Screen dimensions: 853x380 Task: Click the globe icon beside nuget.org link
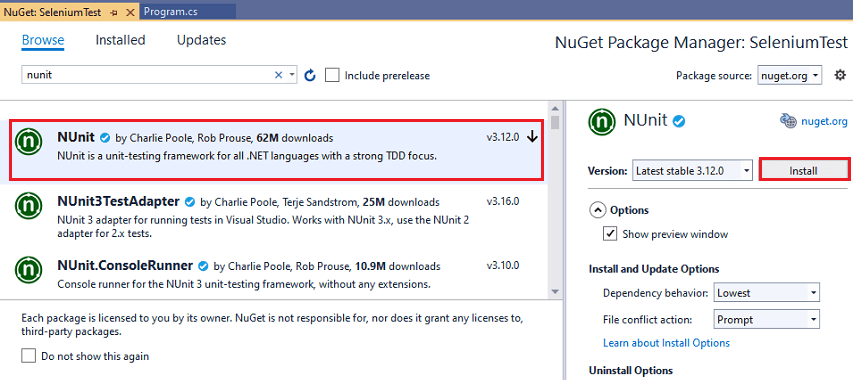pyautogui.click(x=788, y=121)
